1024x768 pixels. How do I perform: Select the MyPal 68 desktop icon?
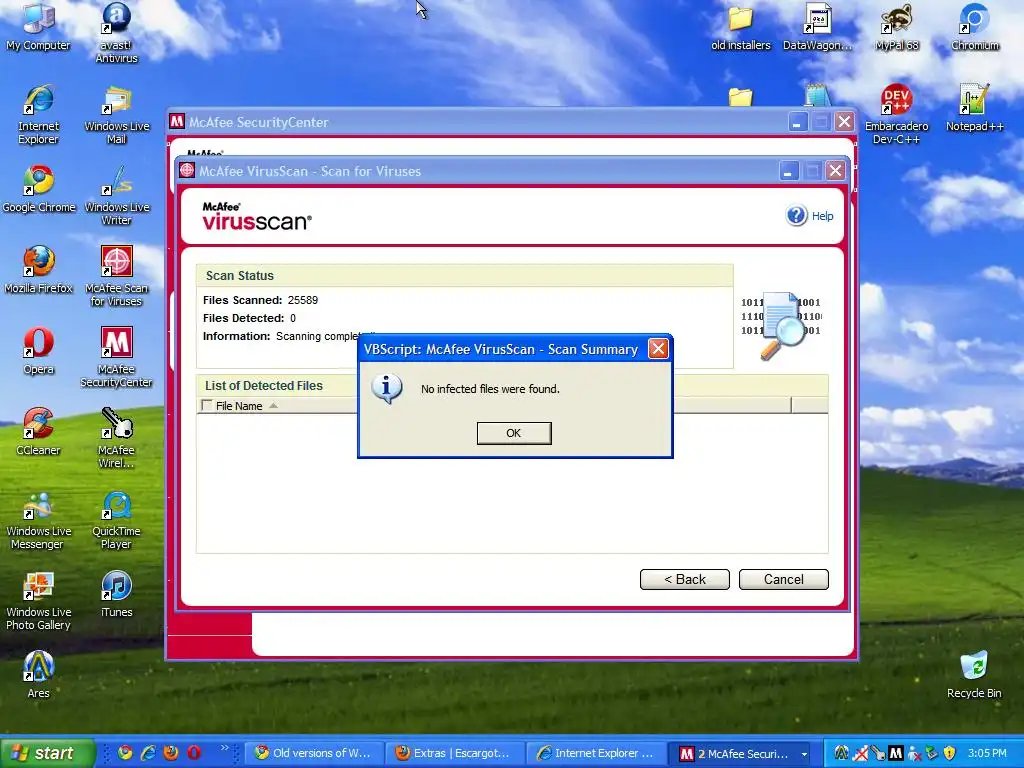click(x=897, y=27)
